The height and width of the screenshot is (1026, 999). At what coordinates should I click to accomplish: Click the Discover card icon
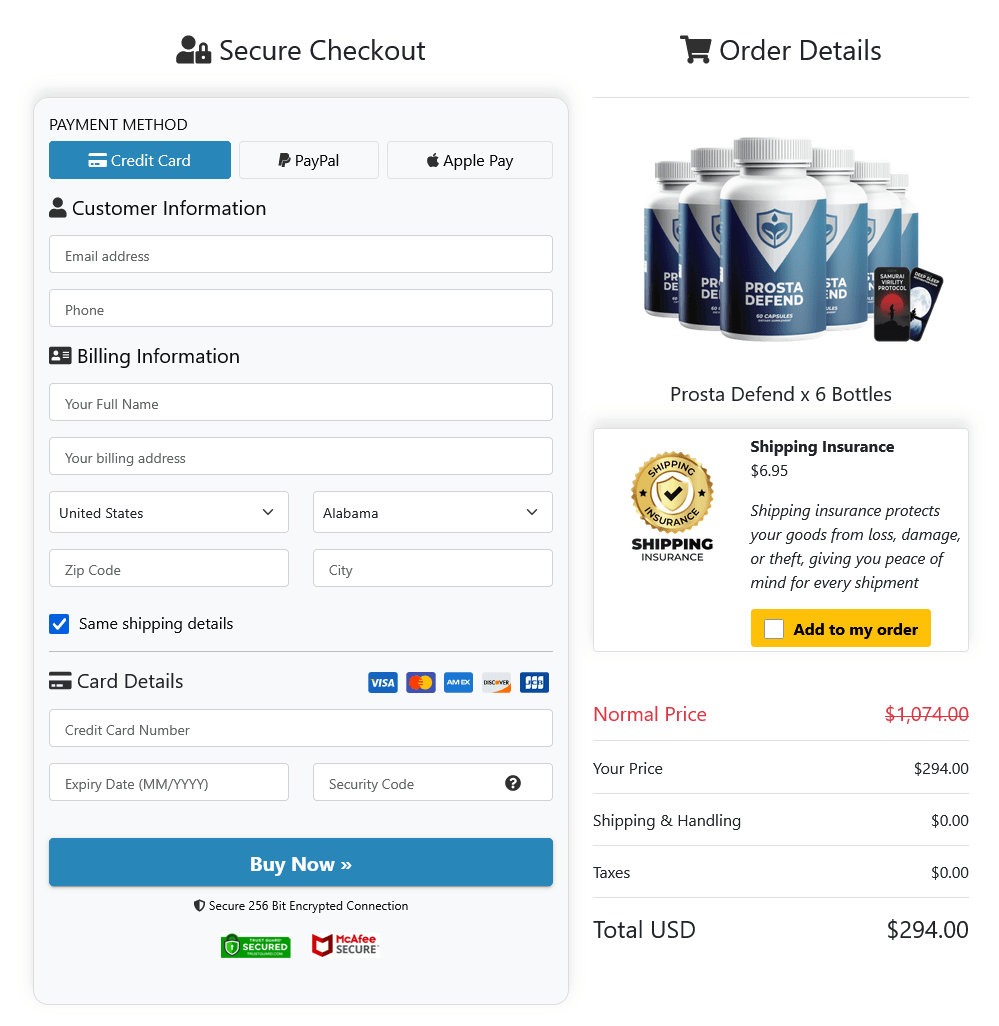[496, 682]
